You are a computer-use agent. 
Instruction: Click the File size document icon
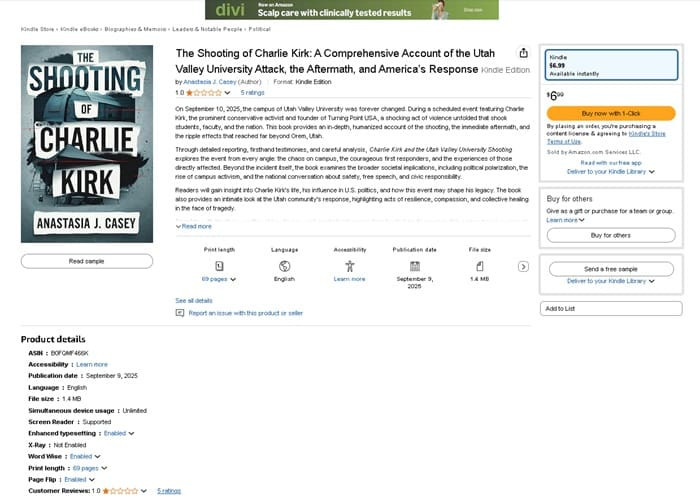(479, 266)
